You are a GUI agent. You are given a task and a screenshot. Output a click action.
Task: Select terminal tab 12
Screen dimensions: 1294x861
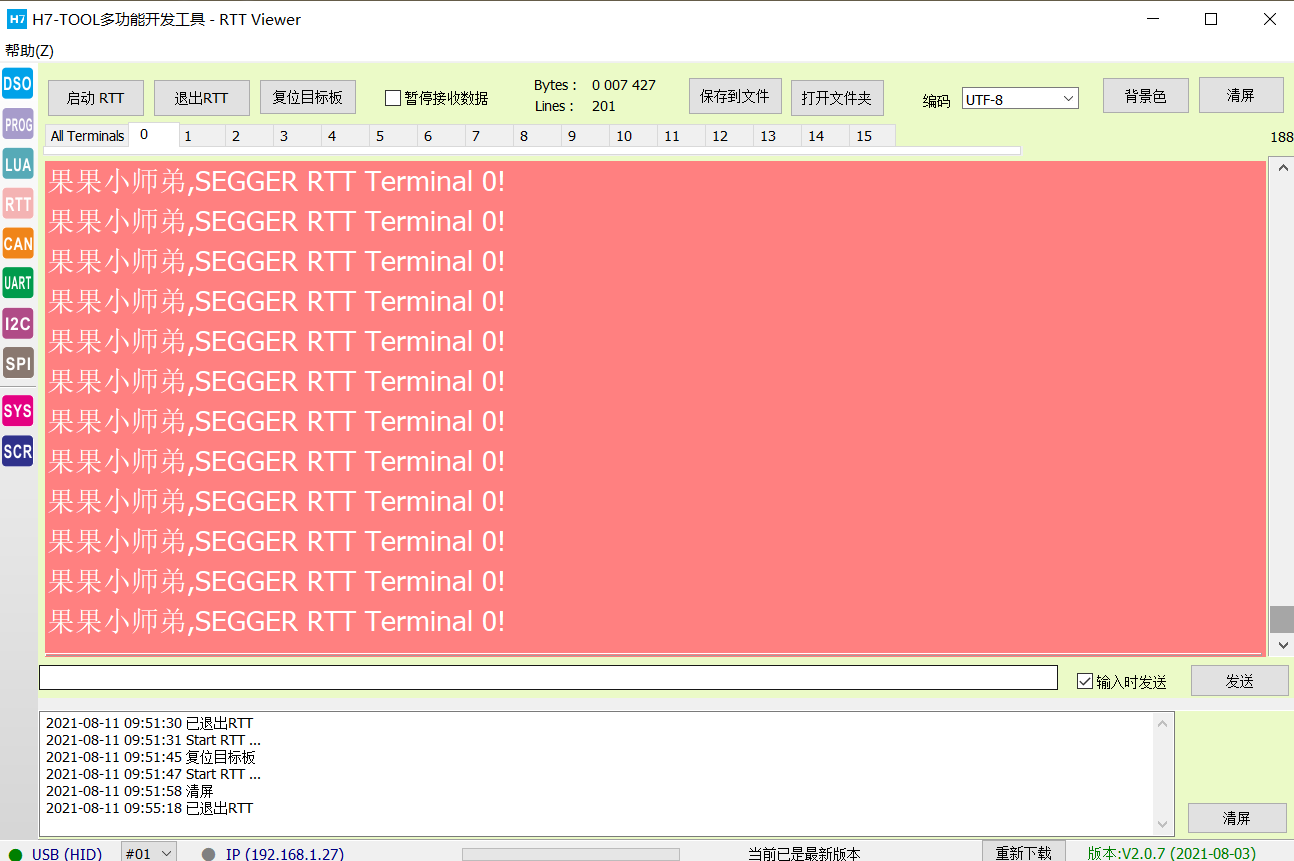730,136
